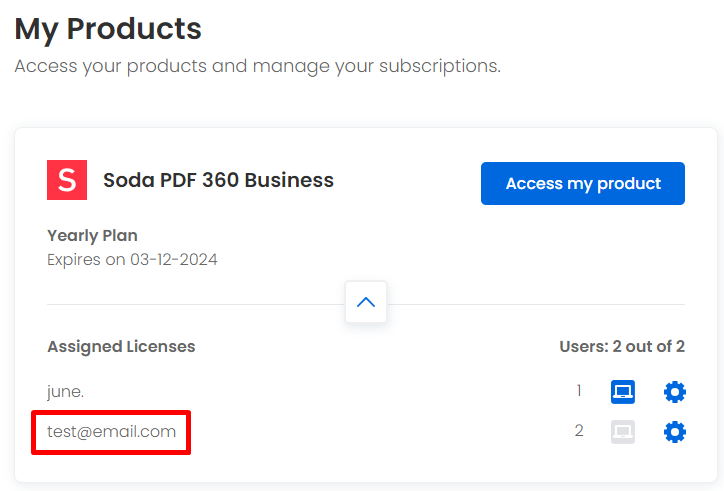
Task: Click license number 2 beside test@email.com
Action: [x=579, y=430]
